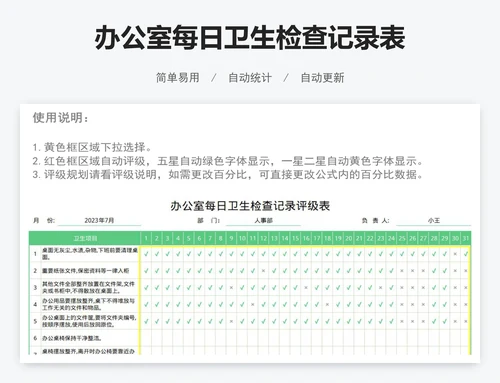Image resolution: width=500 pixels, height=383 pixels.
Task: Click the 负责人 label
Action: 375,221
